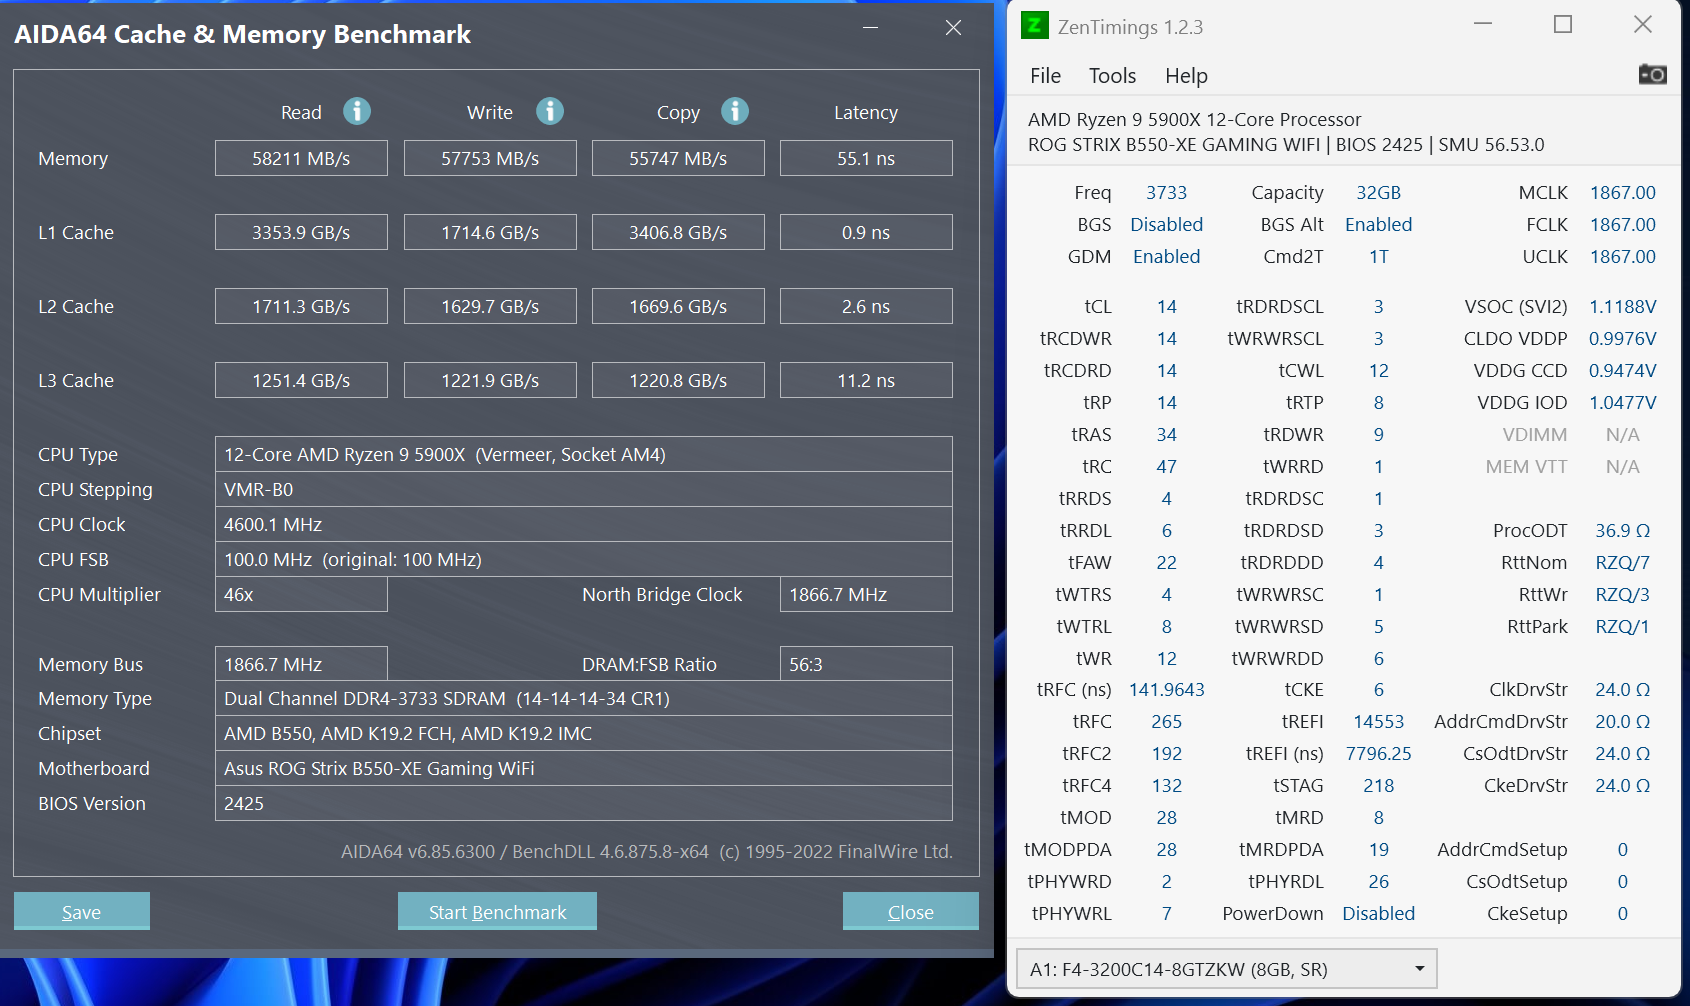This screenshot has height=1006, width=1690.
Task: Click RttNom value RZQ/7
Action: [1622, 562]
